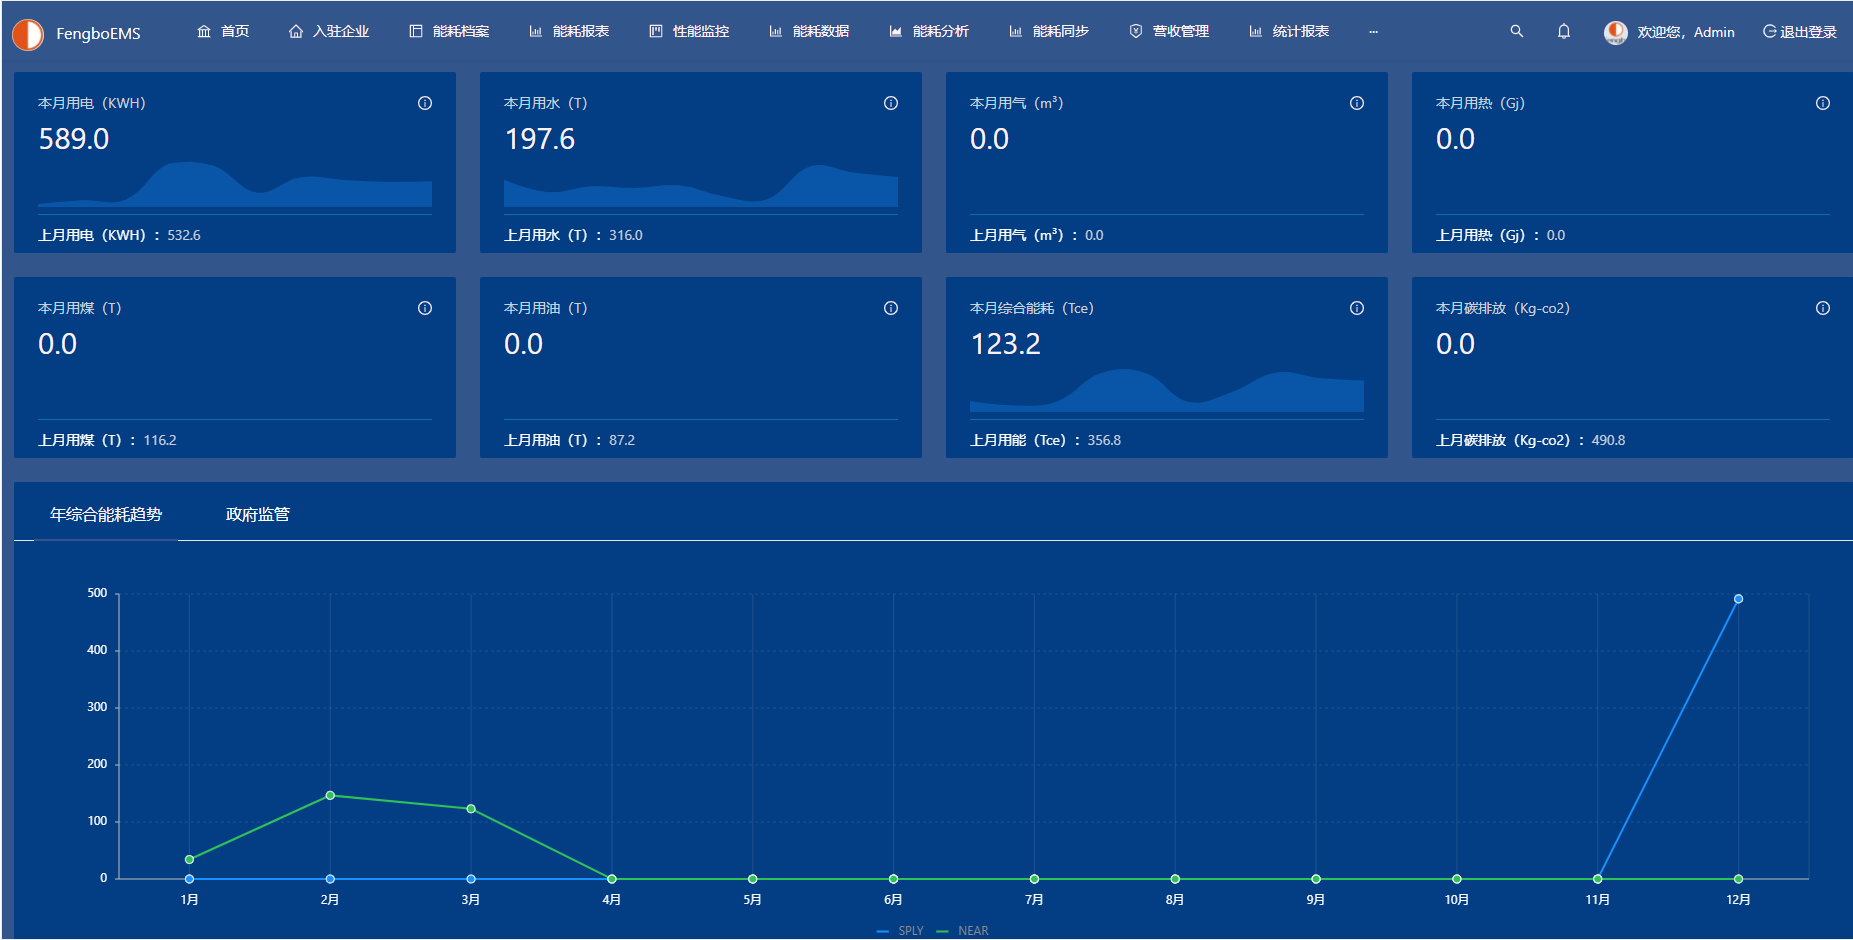The image size is (1853, 940).
Task: Click the December SPLY data point
Action: tap(1738, 599)
